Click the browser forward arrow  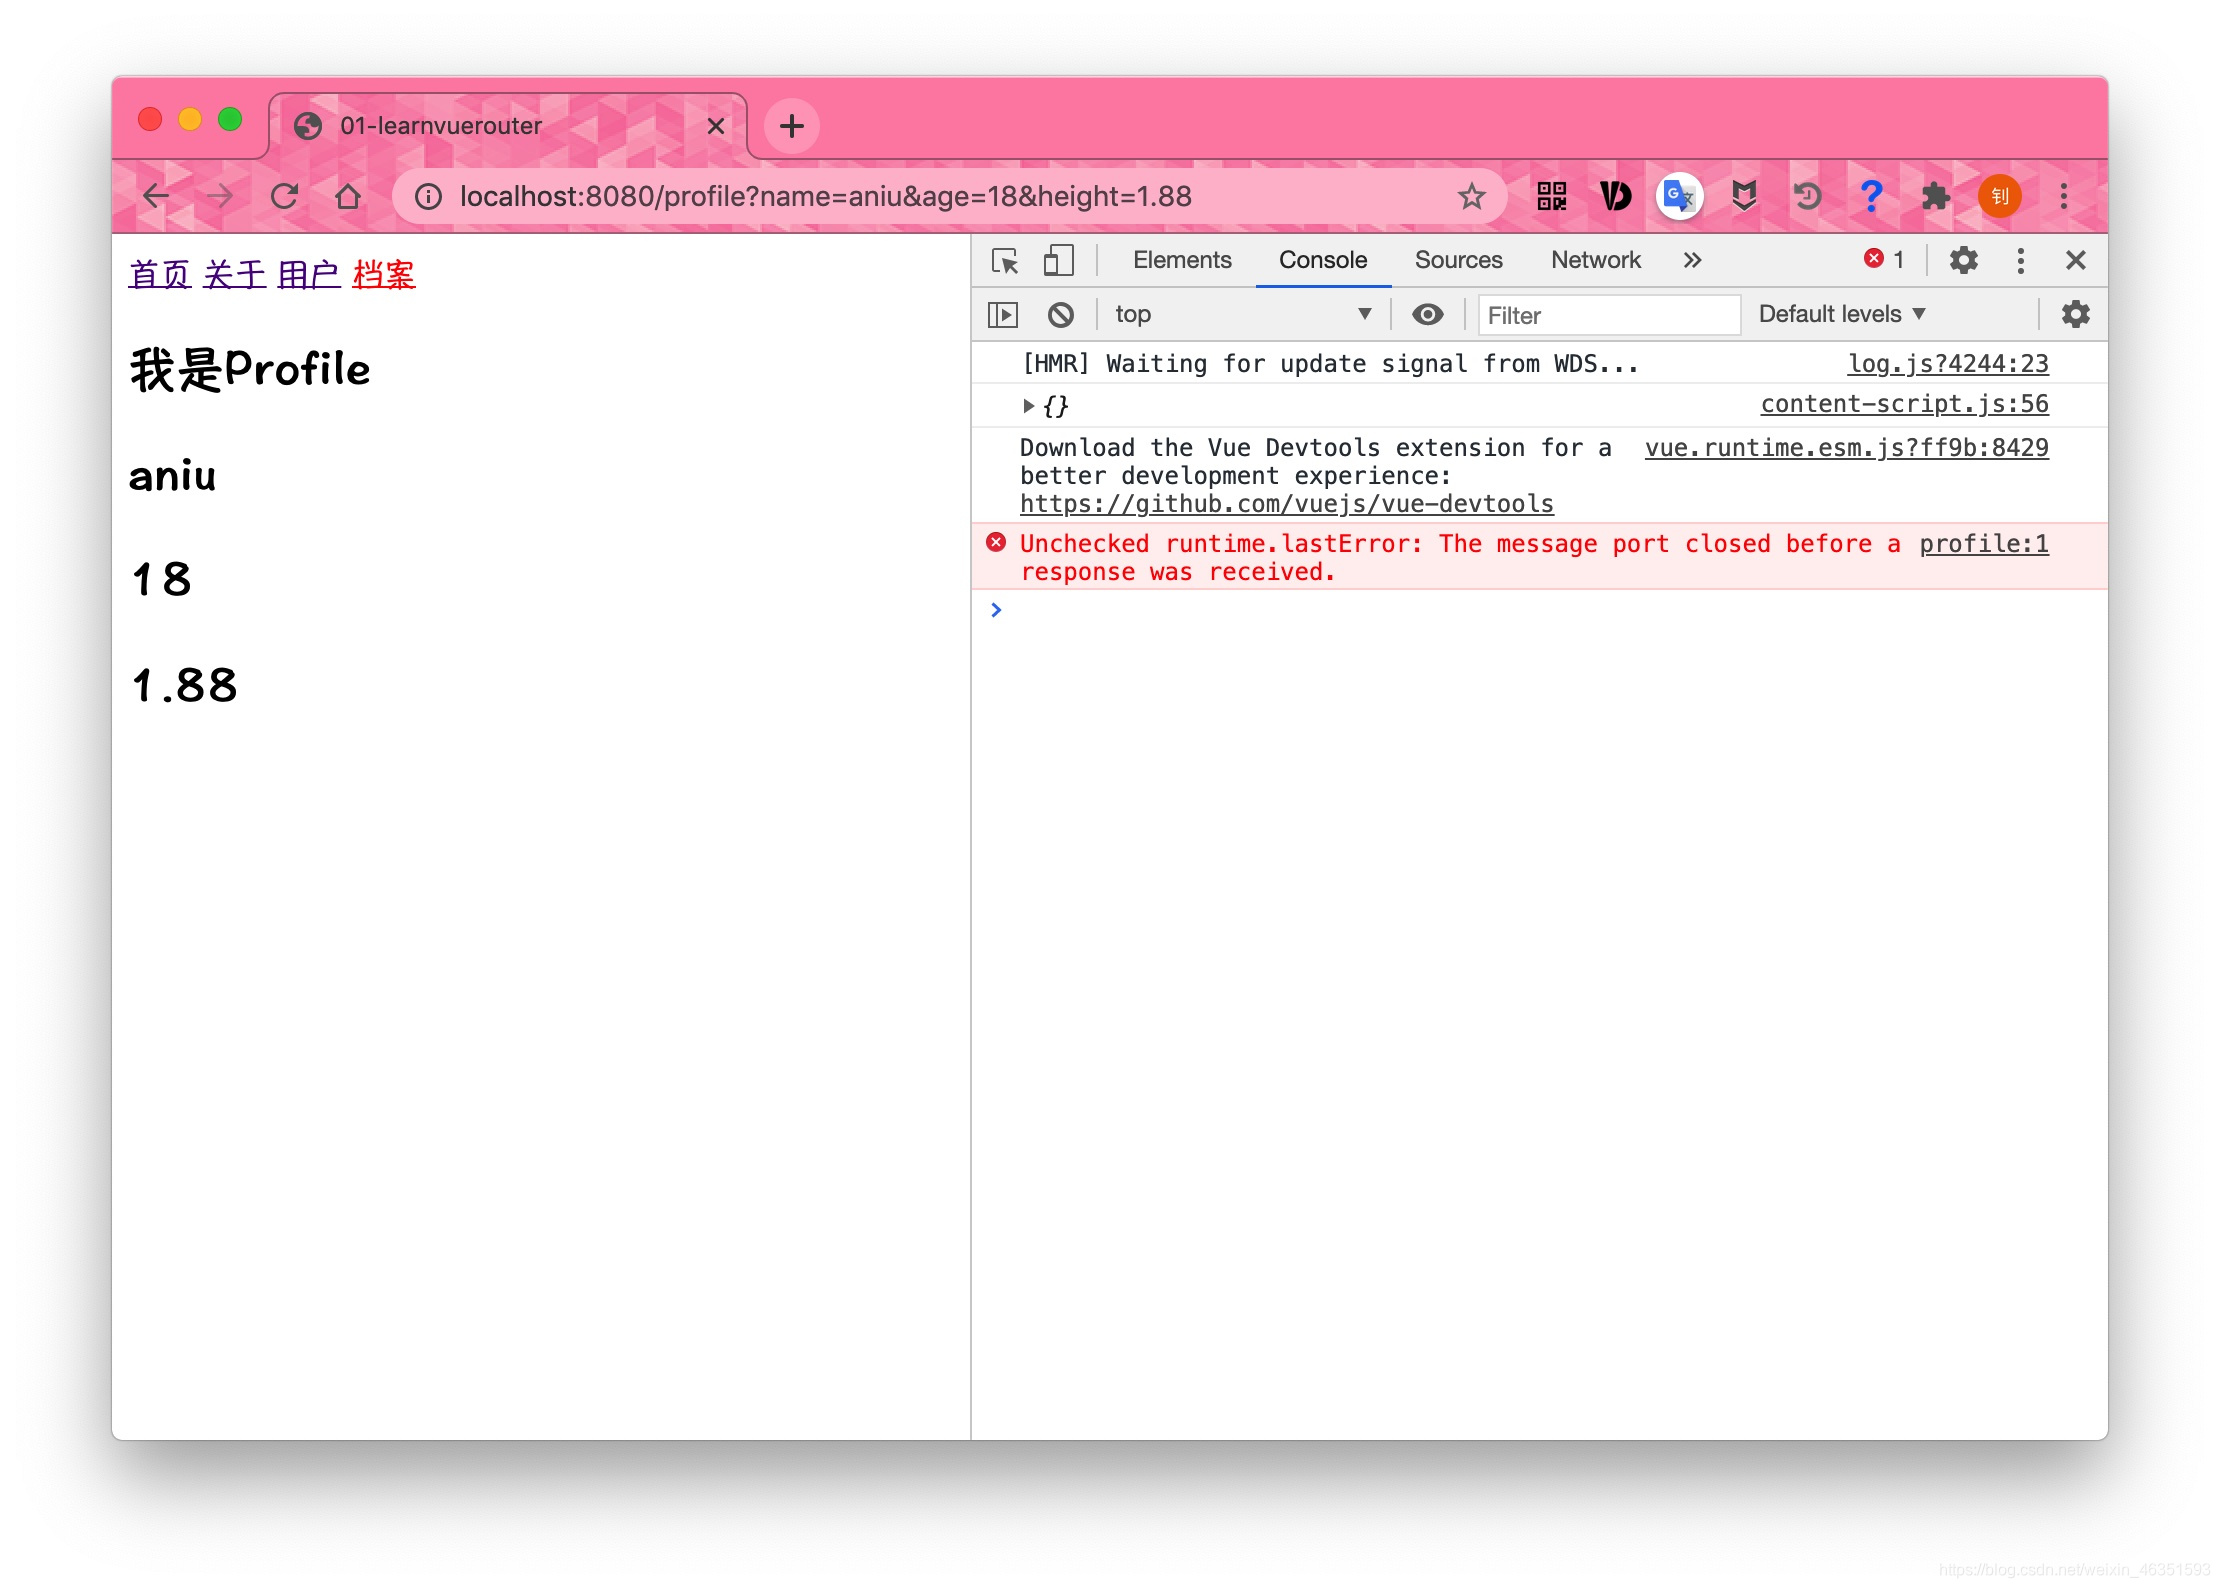(220, 196)
